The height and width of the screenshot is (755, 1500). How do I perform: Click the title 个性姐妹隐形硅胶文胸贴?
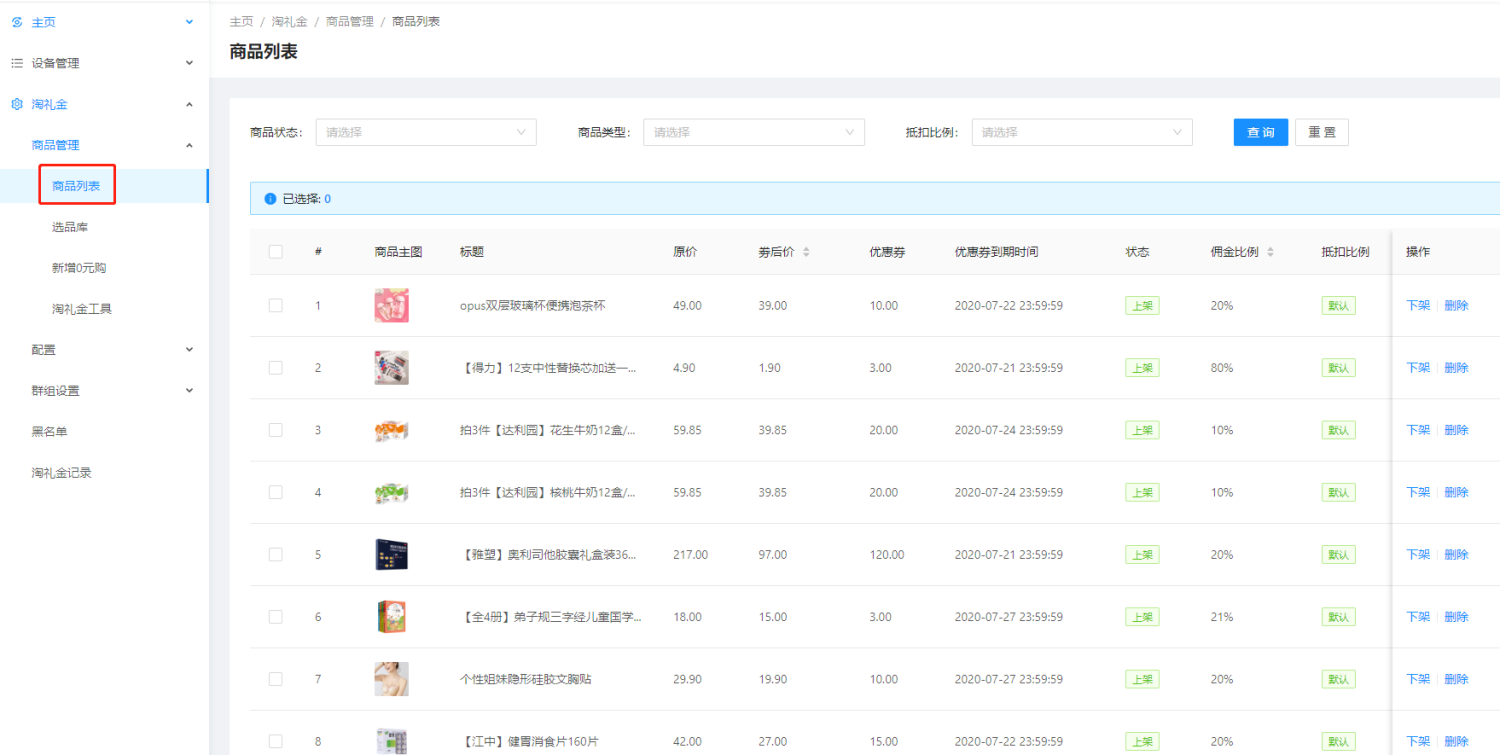[x=526, y=679]
